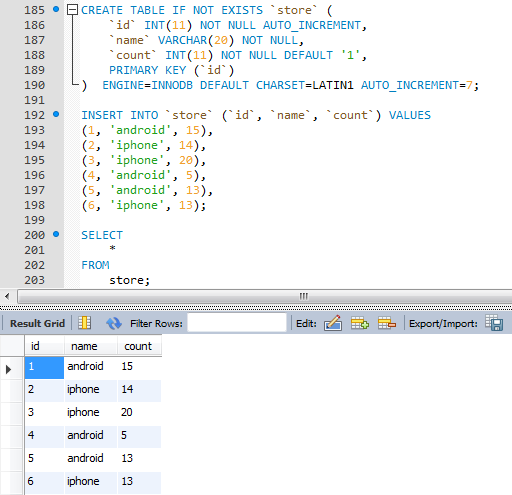Click the Result Grid view icon
The image size is (512, 495).
(84, 323)
